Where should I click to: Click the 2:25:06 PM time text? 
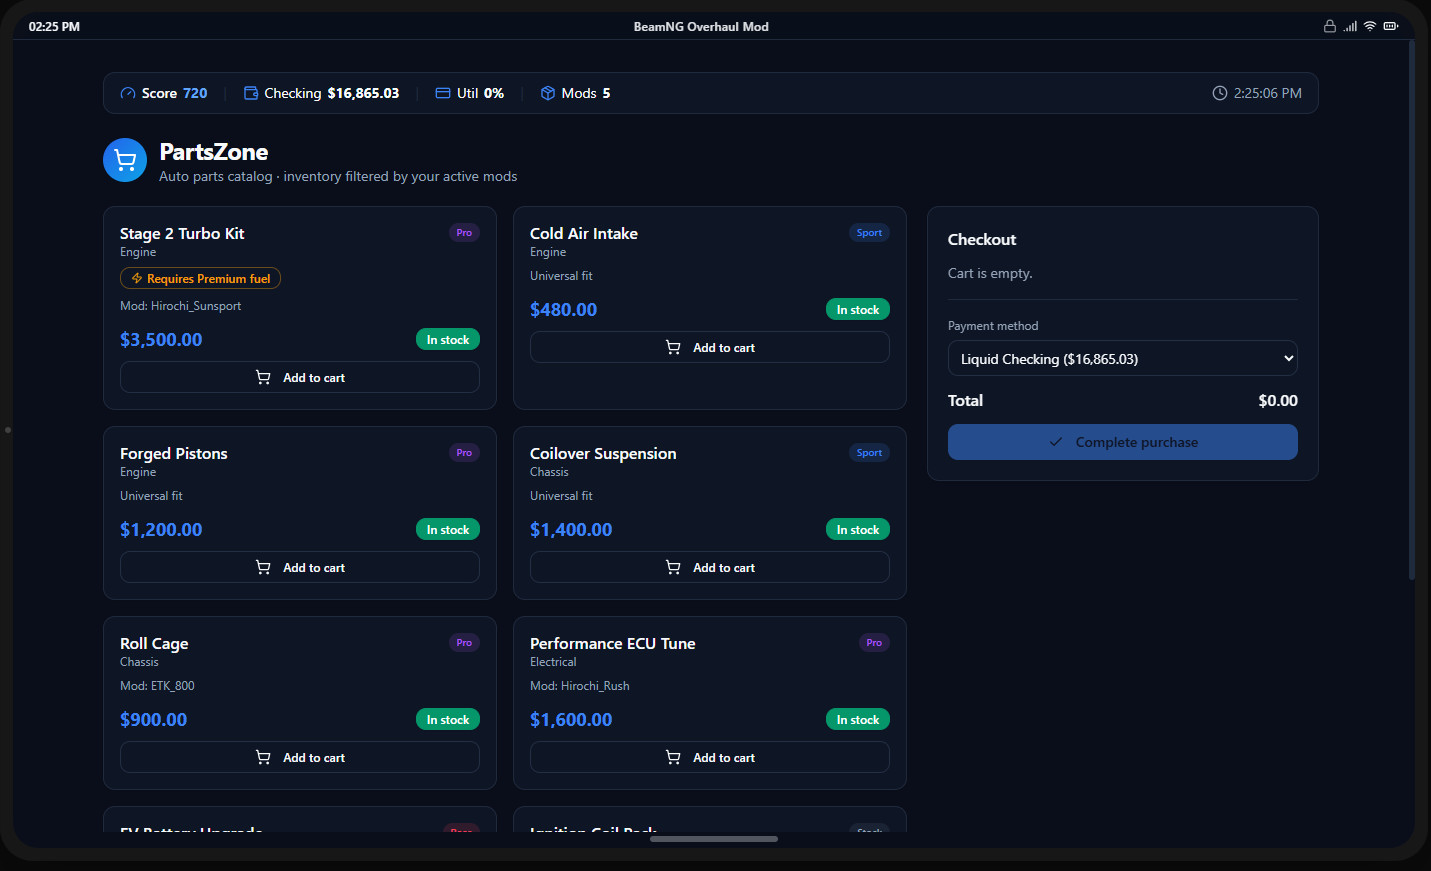pyautogui.click(x=1268, y=93)
